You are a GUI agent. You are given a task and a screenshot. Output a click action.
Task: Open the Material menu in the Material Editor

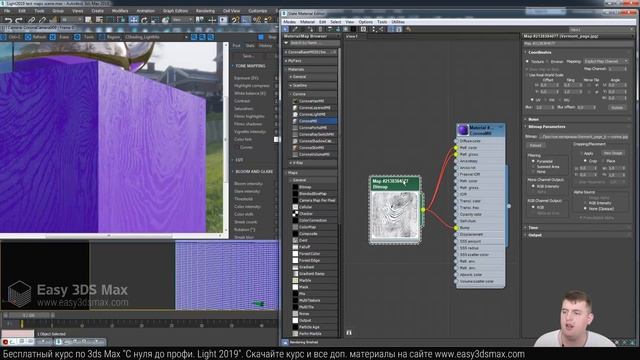307,22
